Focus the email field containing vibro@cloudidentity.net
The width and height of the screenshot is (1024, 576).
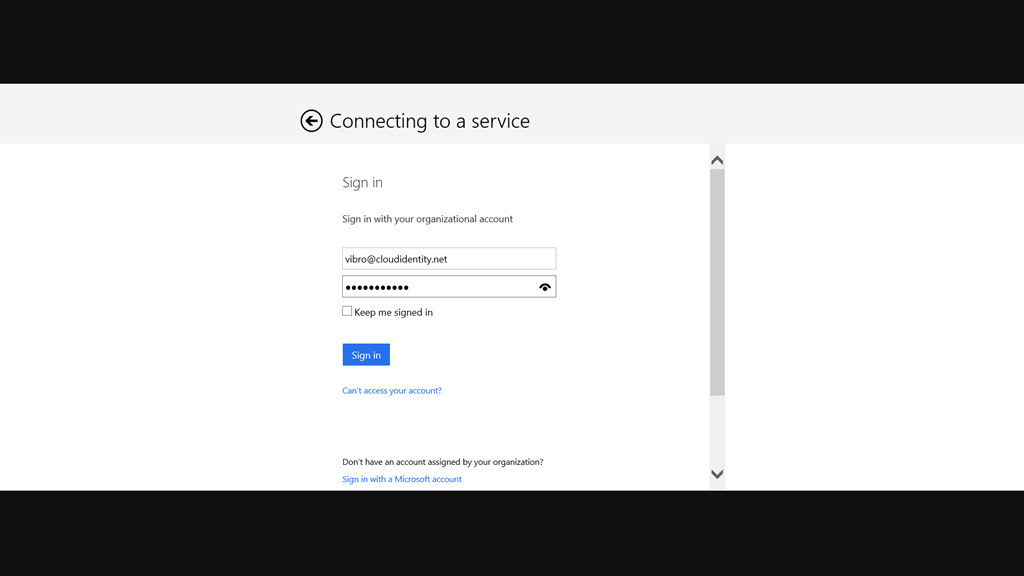(x=449, y=259)
